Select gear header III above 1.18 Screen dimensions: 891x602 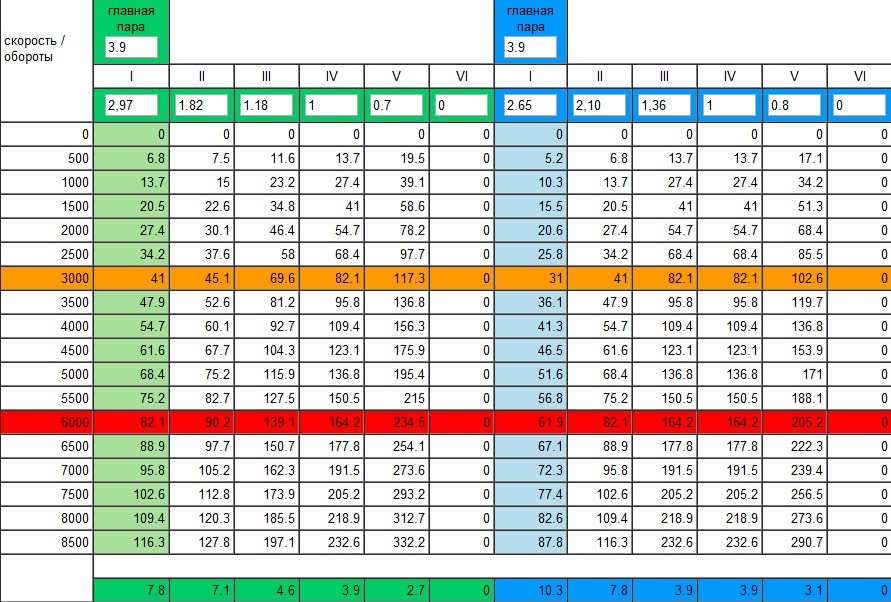coord(267,76)
